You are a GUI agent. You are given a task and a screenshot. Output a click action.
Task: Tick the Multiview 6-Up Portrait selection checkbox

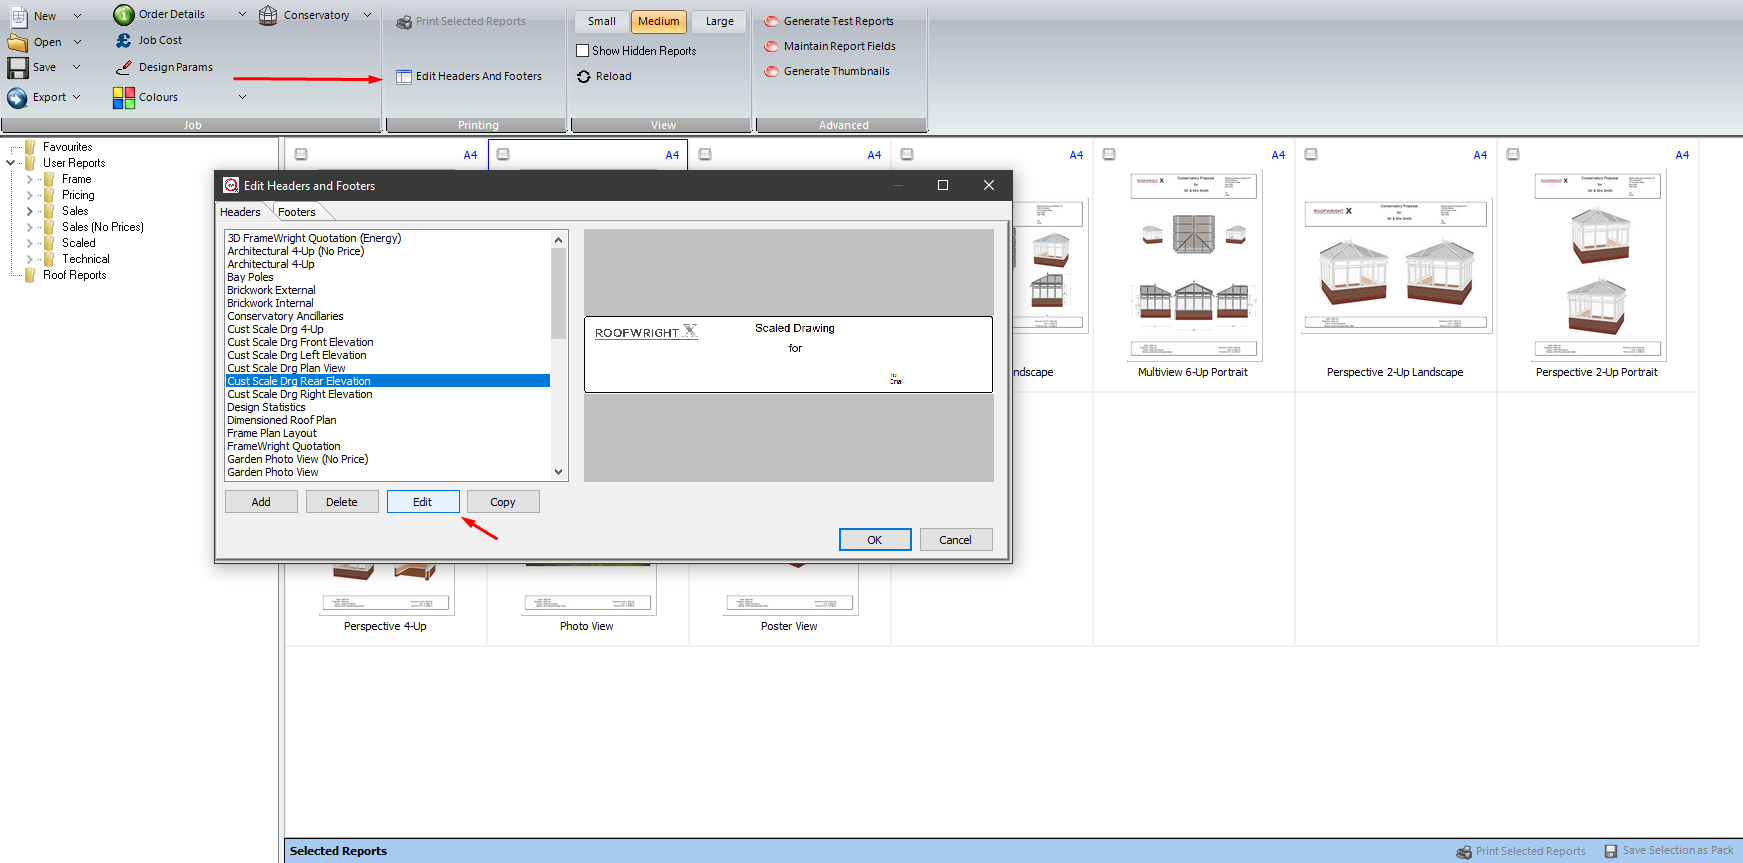[x=1109, y=154]
